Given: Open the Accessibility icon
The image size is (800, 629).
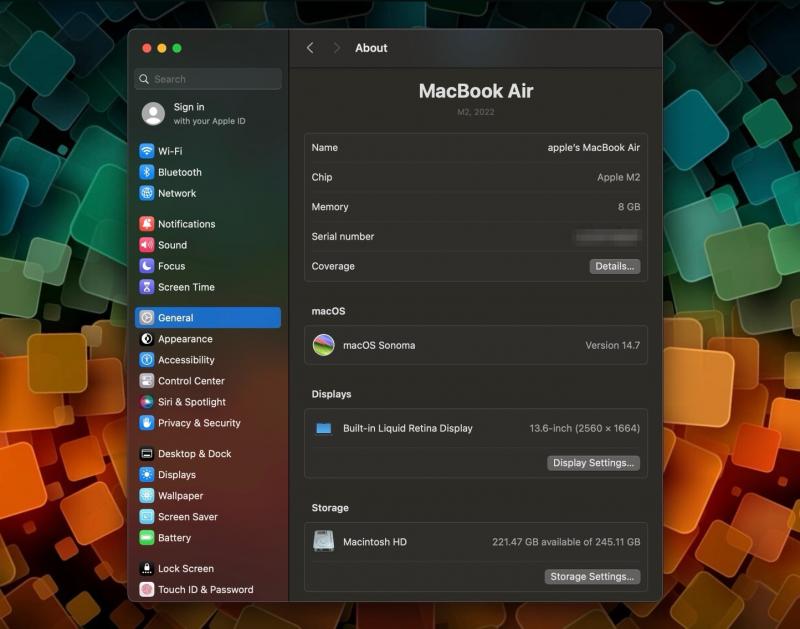Looking at the screenshot, I should 147,360.
